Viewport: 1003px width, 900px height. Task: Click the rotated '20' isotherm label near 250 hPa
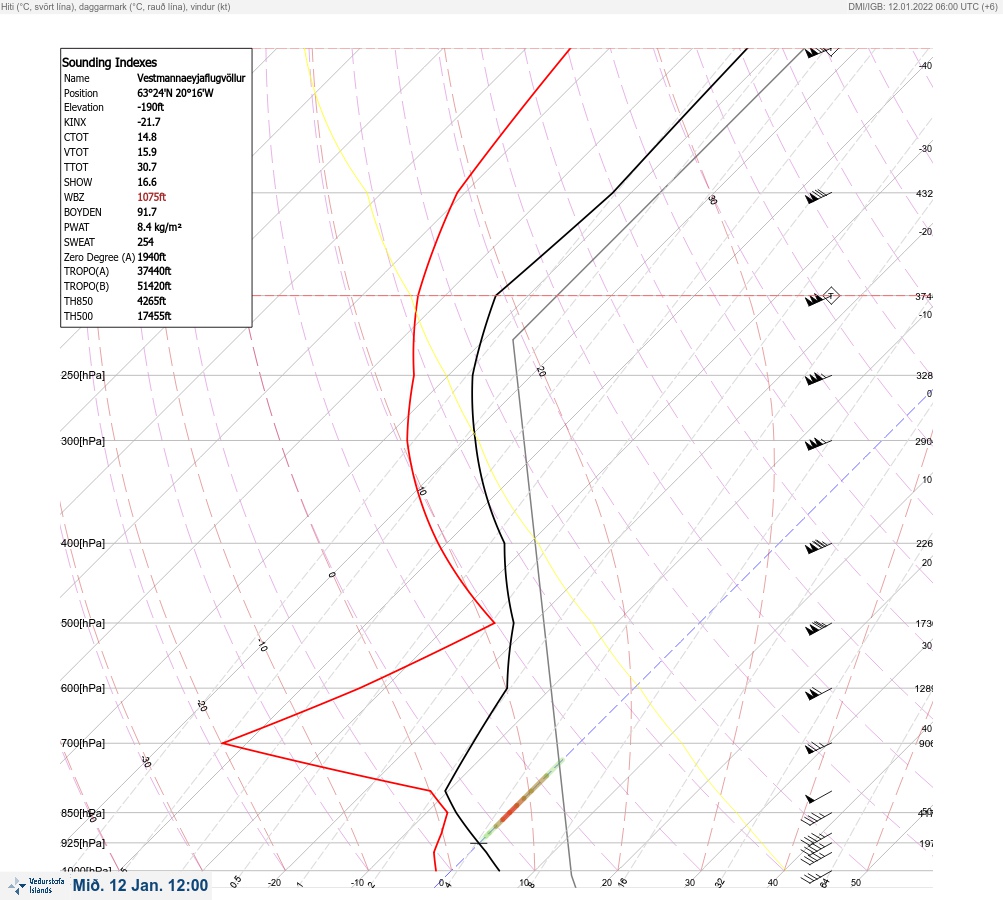click(x=541, y=371)
